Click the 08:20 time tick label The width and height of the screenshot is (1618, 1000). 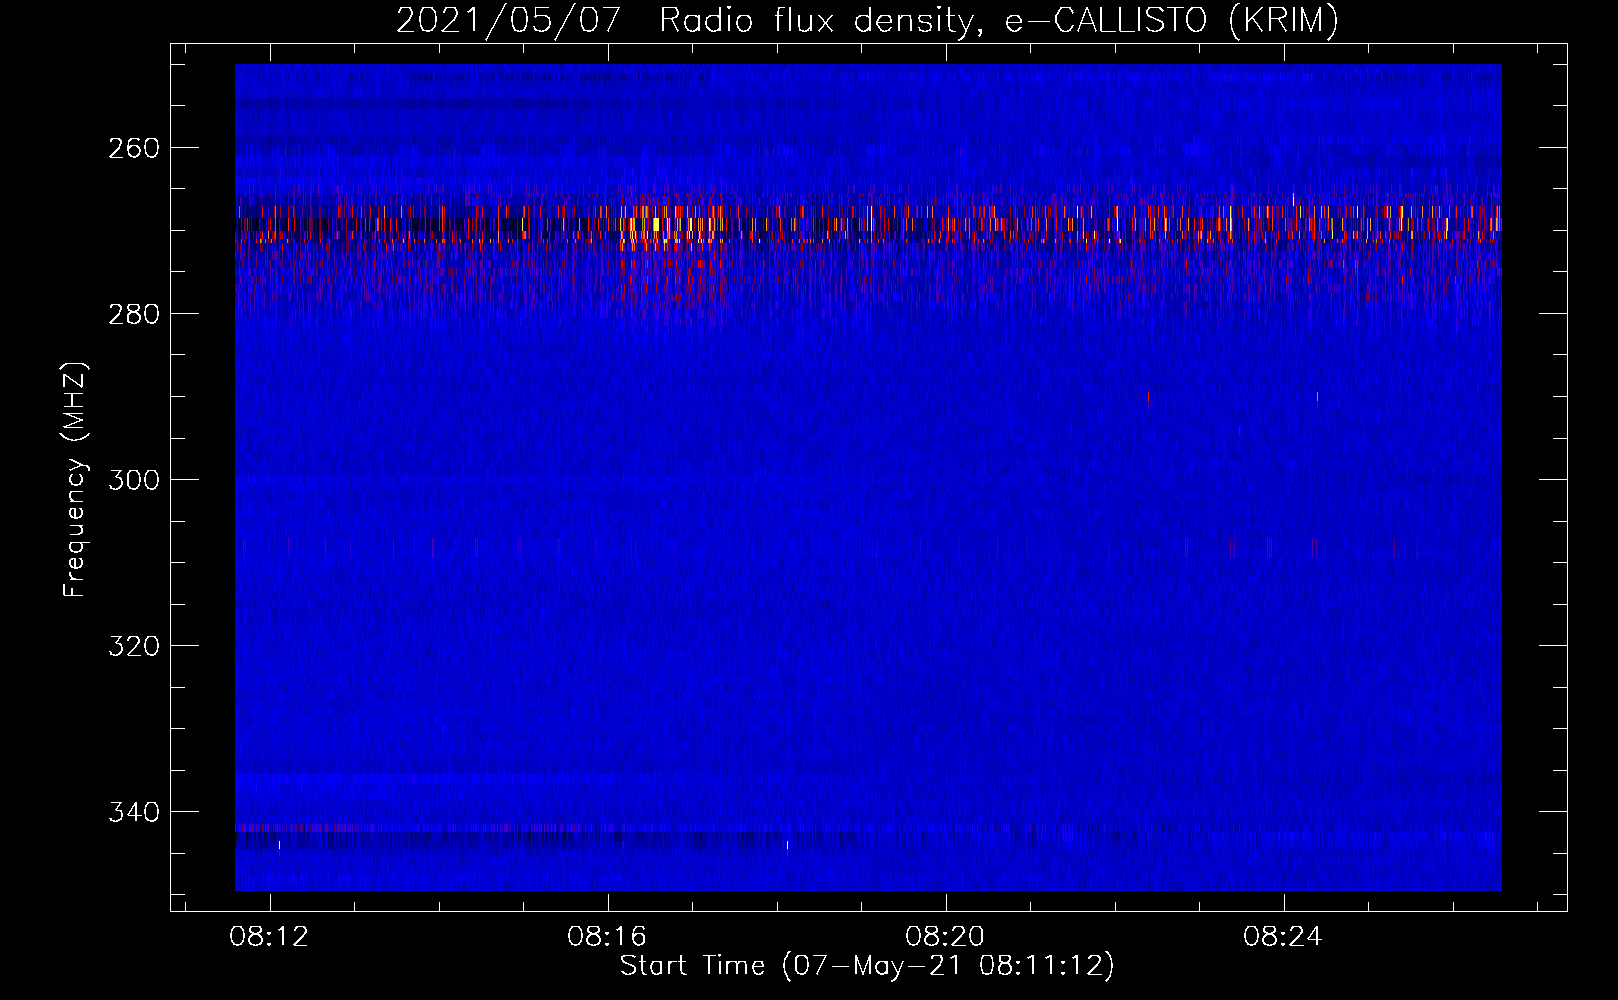[945, 937]
